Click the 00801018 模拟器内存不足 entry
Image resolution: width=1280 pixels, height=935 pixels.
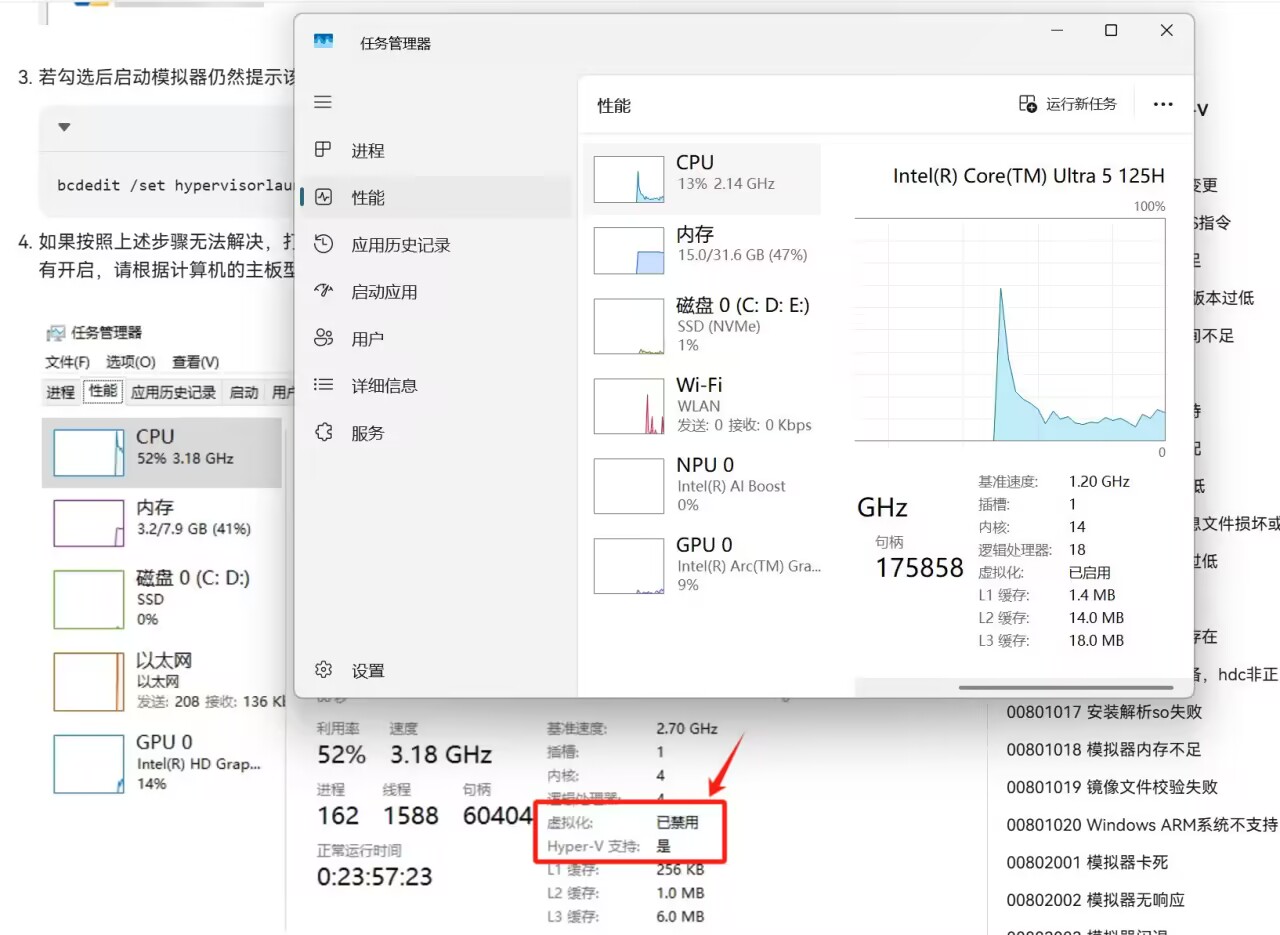coord(1103,749)
